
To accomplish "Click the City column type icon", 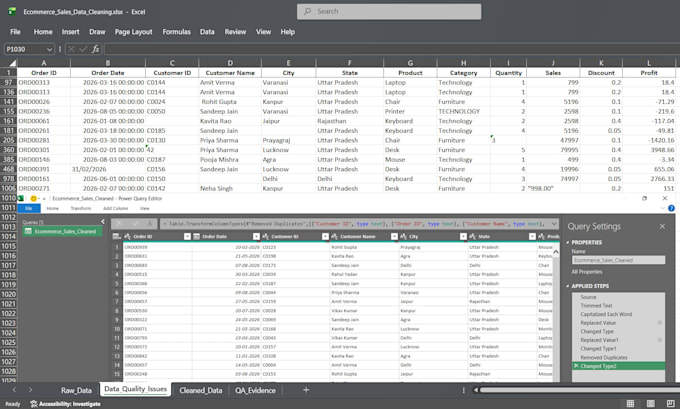I will coord(404,236).
